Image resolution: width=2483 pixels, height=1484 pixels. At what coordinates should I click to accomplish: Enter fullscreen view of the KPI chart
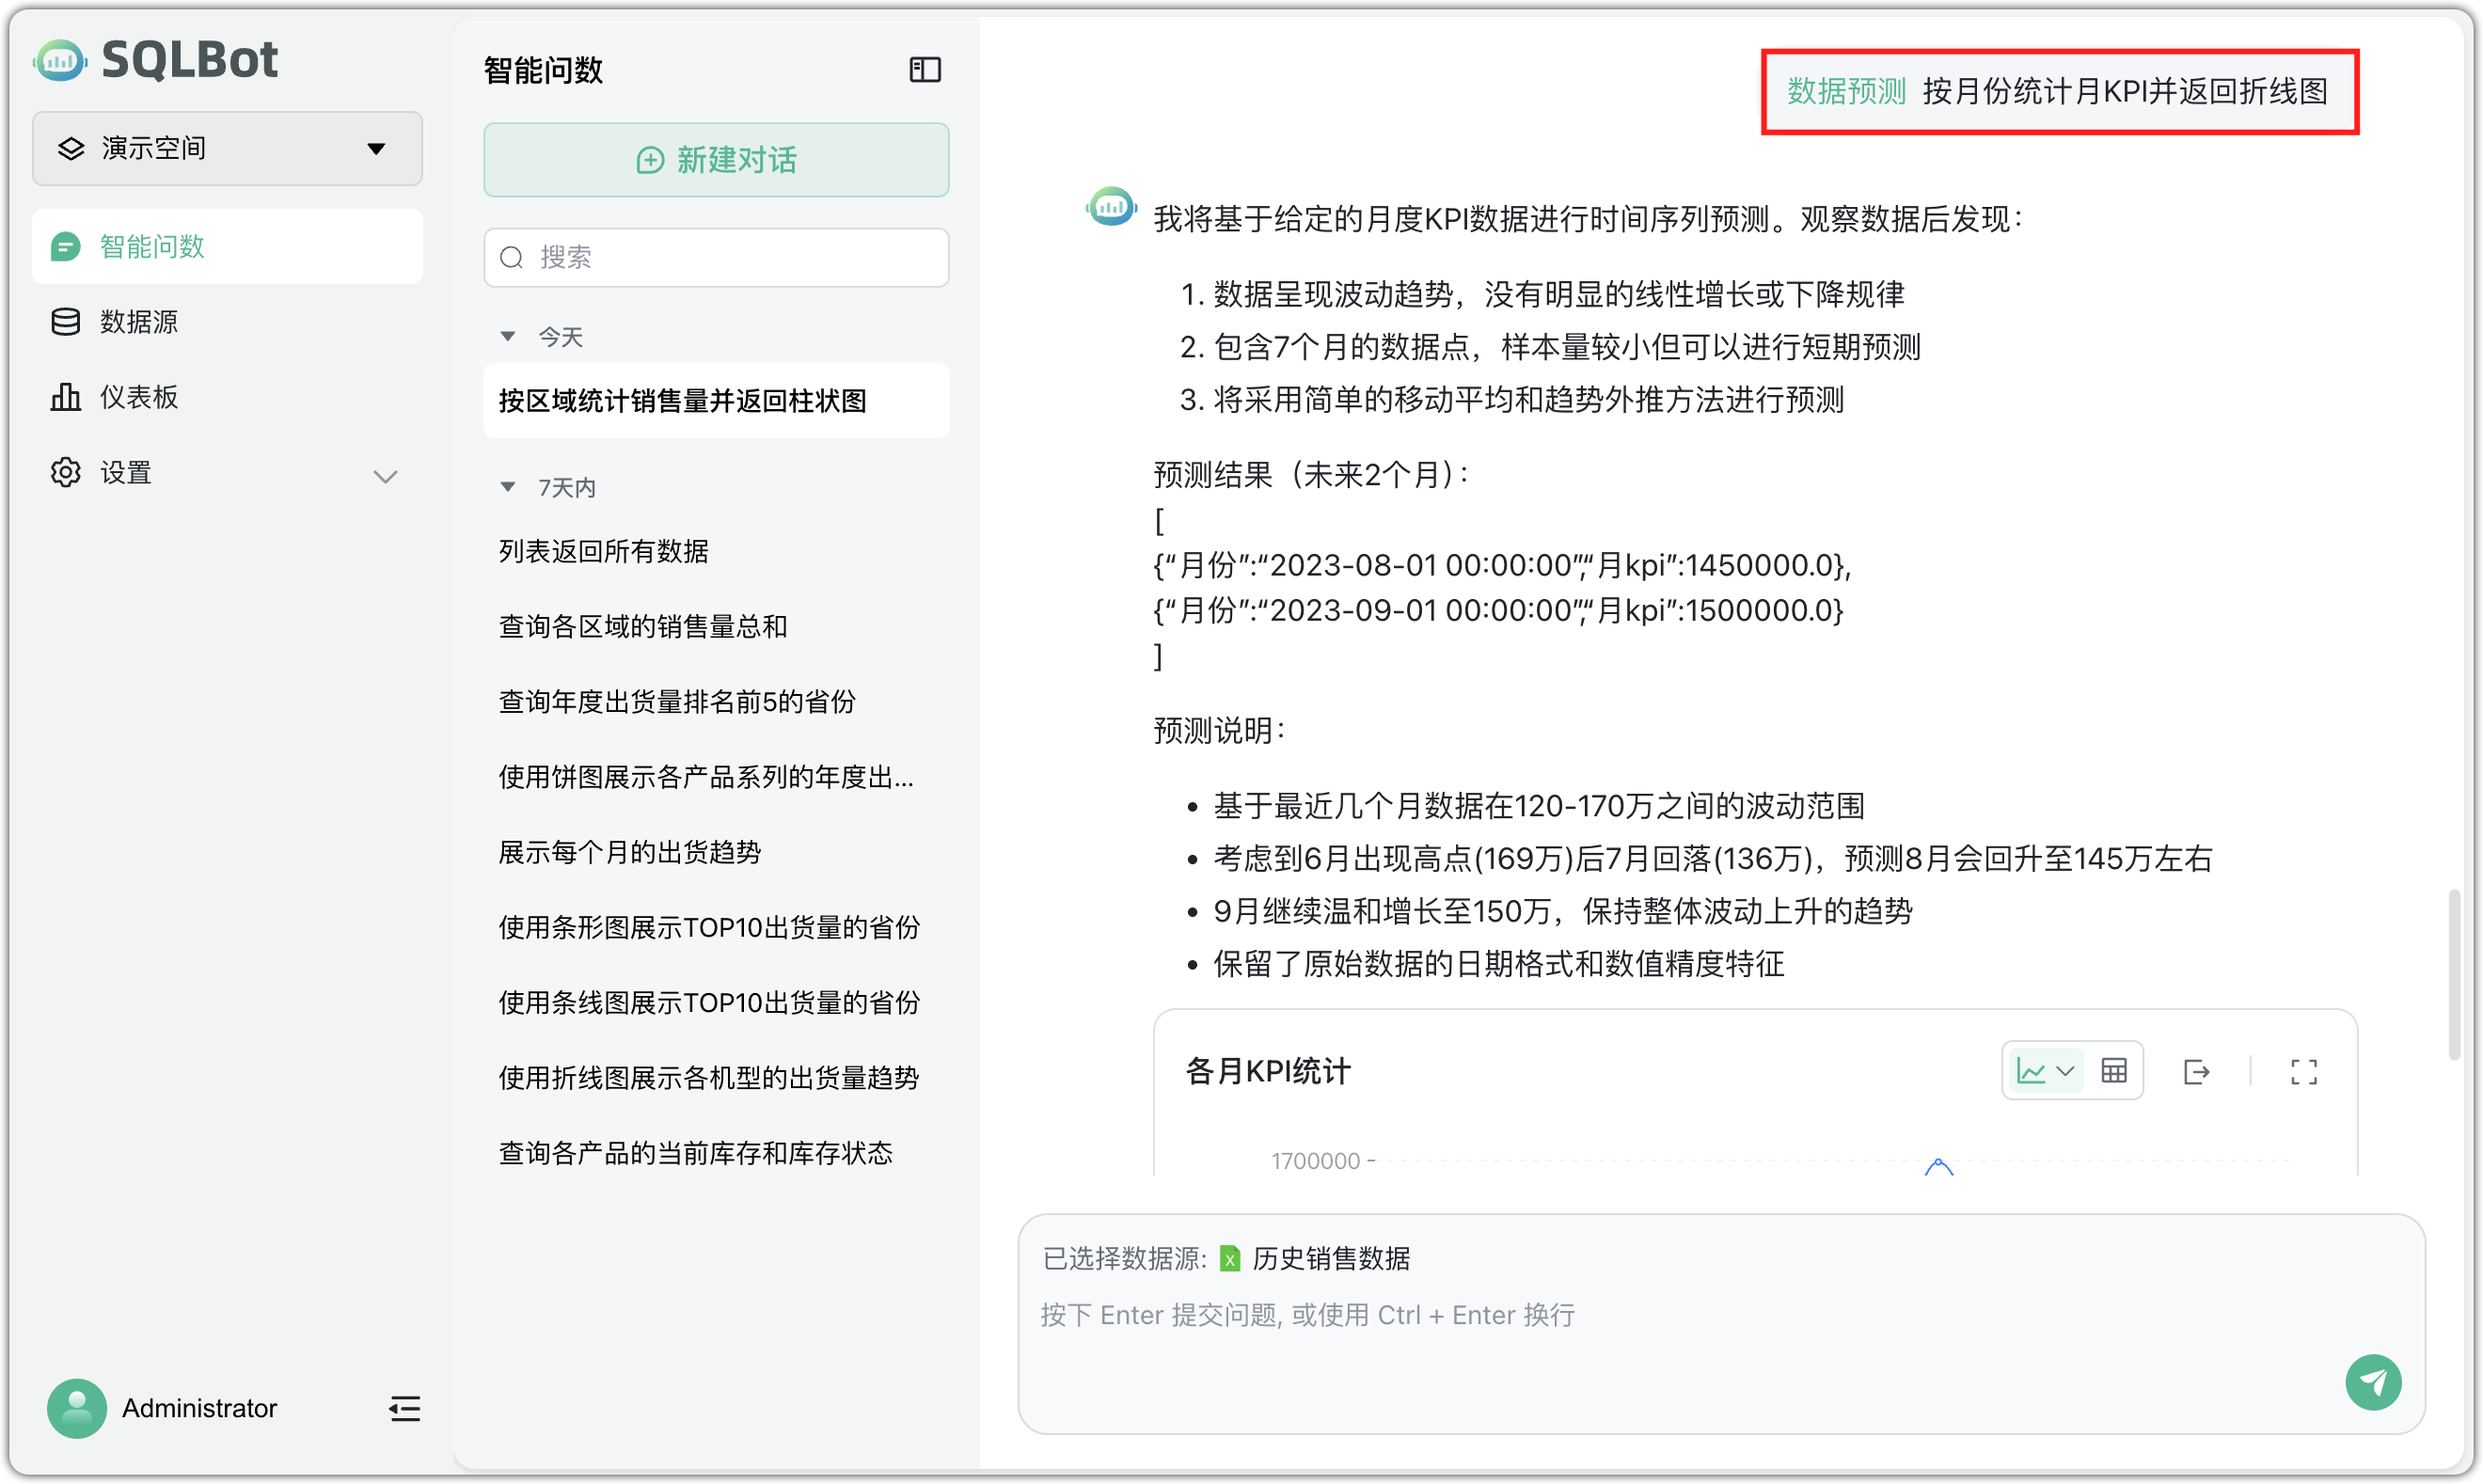coord(2302,1072)
